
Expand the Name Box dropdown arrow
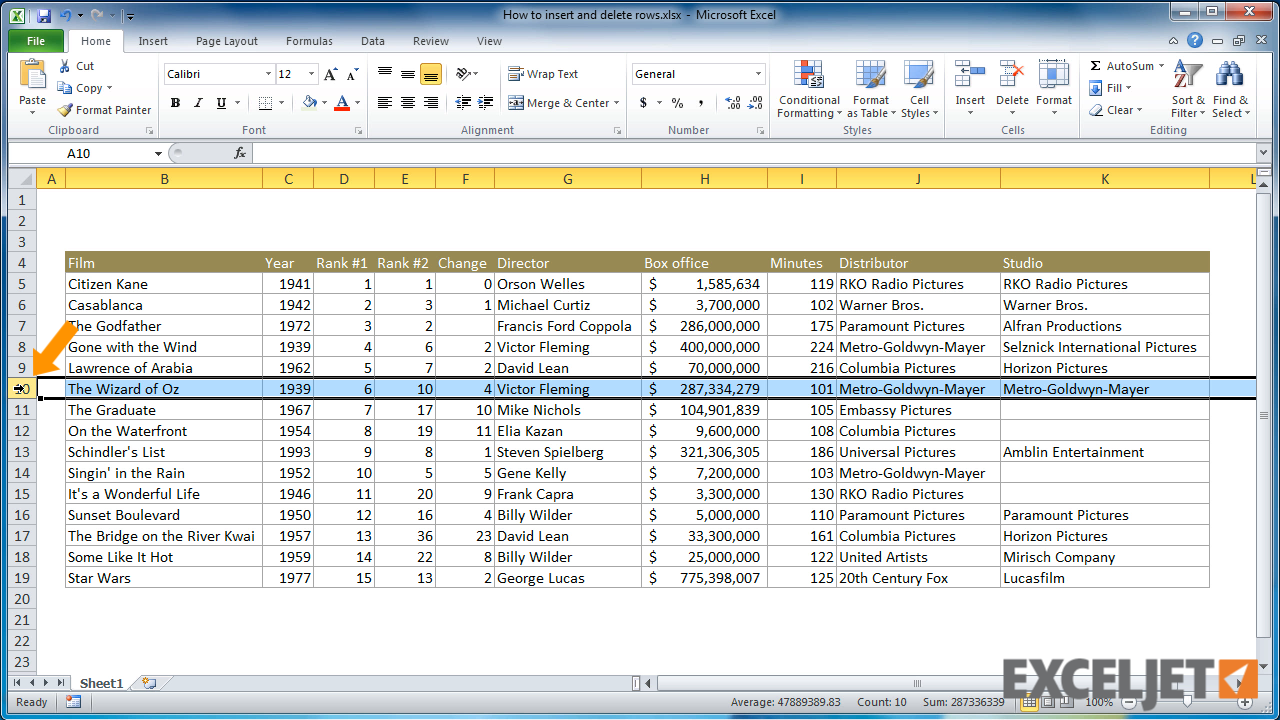click(x=158, y=153)
